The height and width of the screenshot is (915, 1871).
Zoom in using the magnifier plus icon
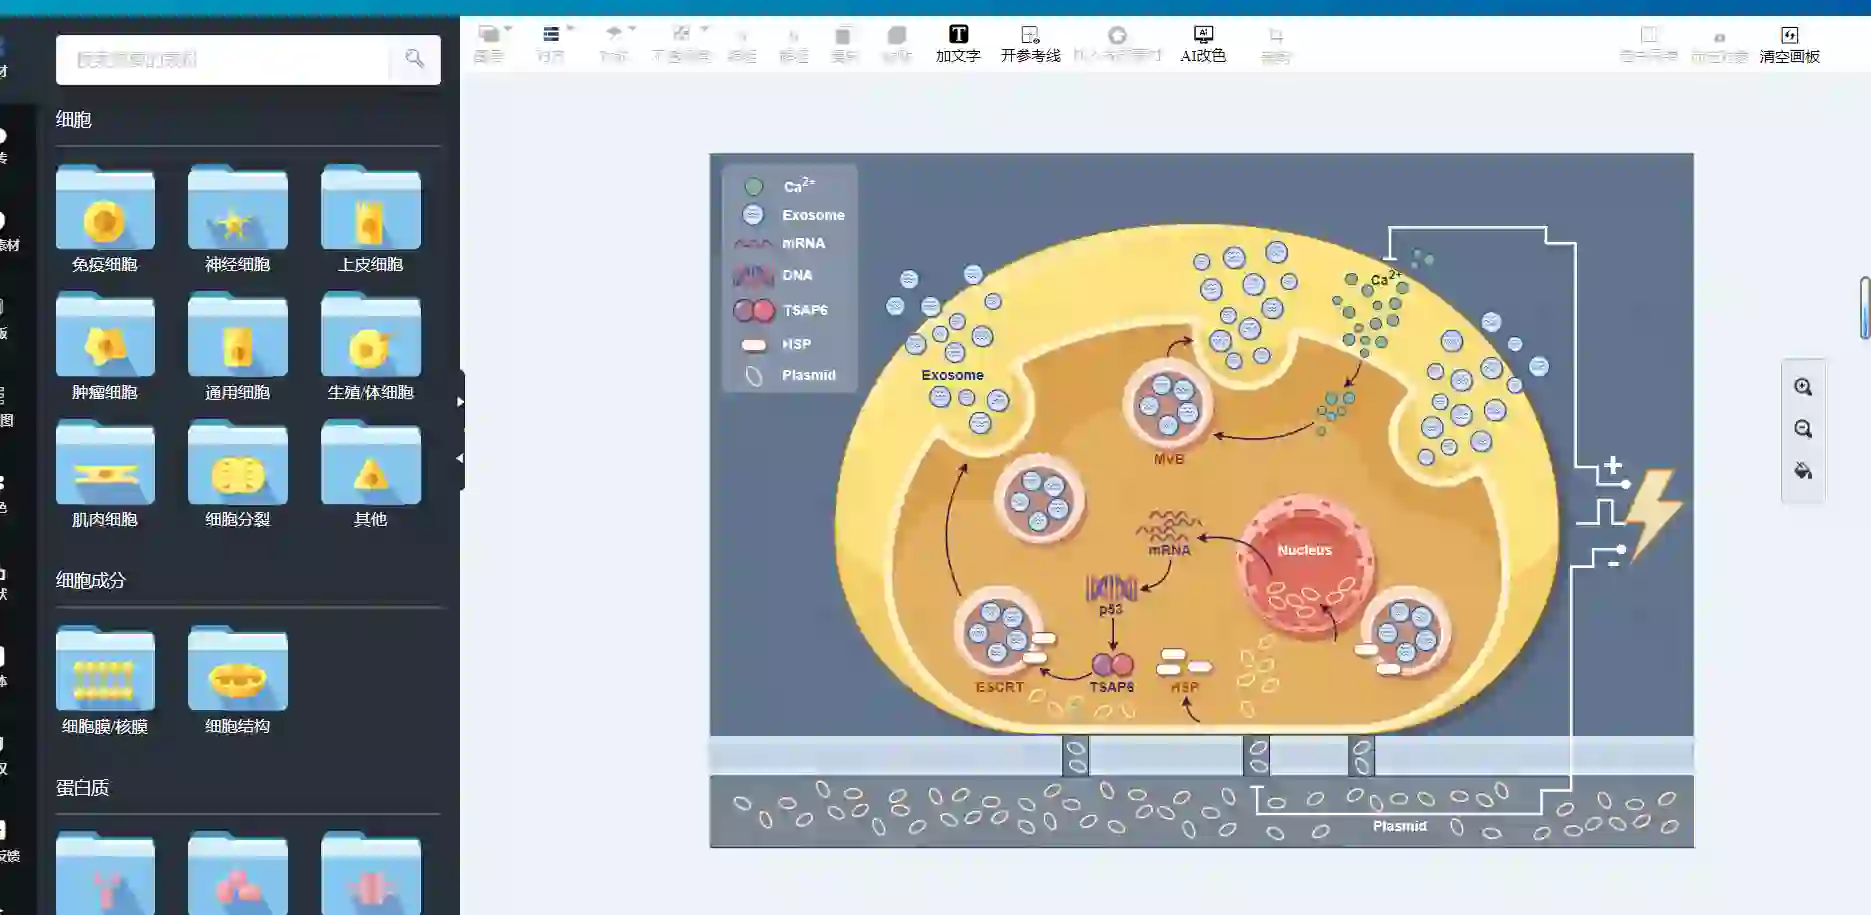coord(1803,387)
